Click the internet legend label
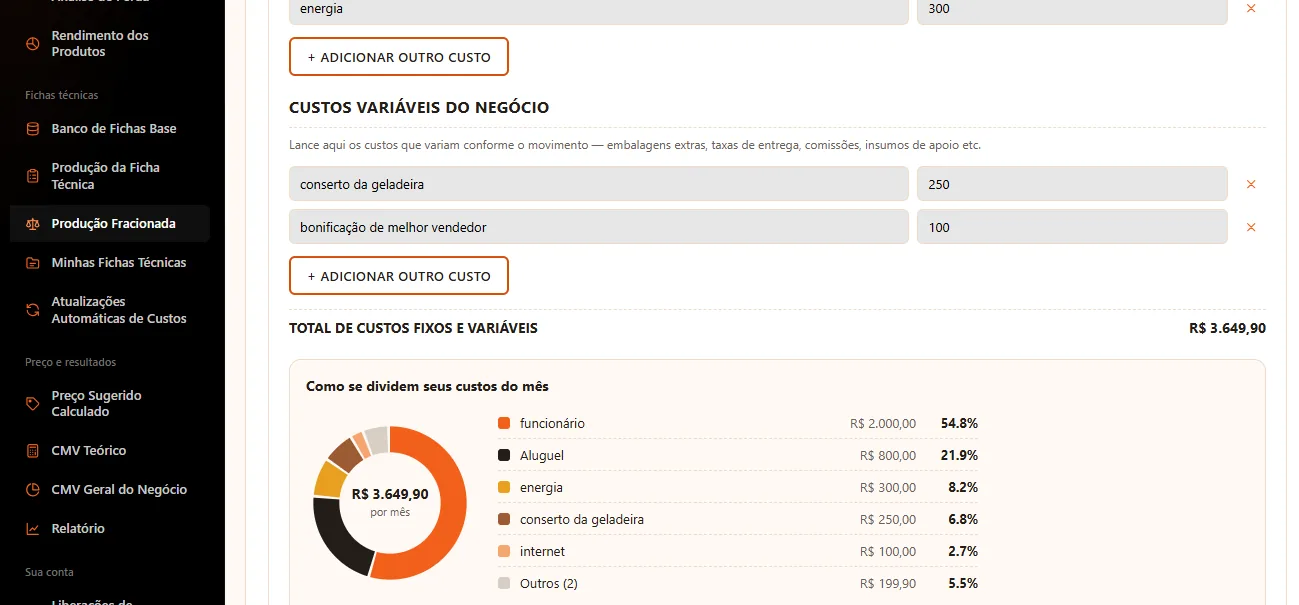This screenshot has width=1299, height=605. [542, 552]
